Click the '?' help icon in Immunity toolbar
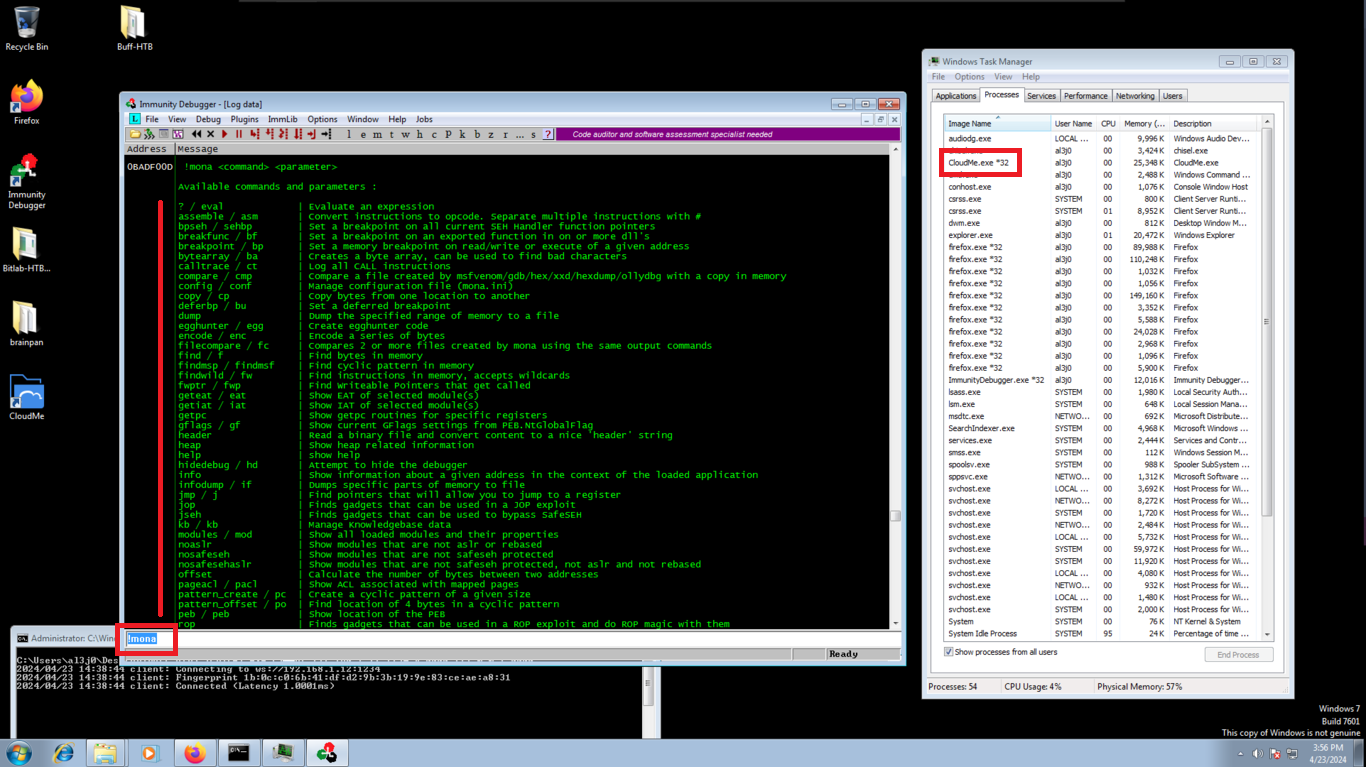This screenshot has height=767, width=1366. click(547, 134)
